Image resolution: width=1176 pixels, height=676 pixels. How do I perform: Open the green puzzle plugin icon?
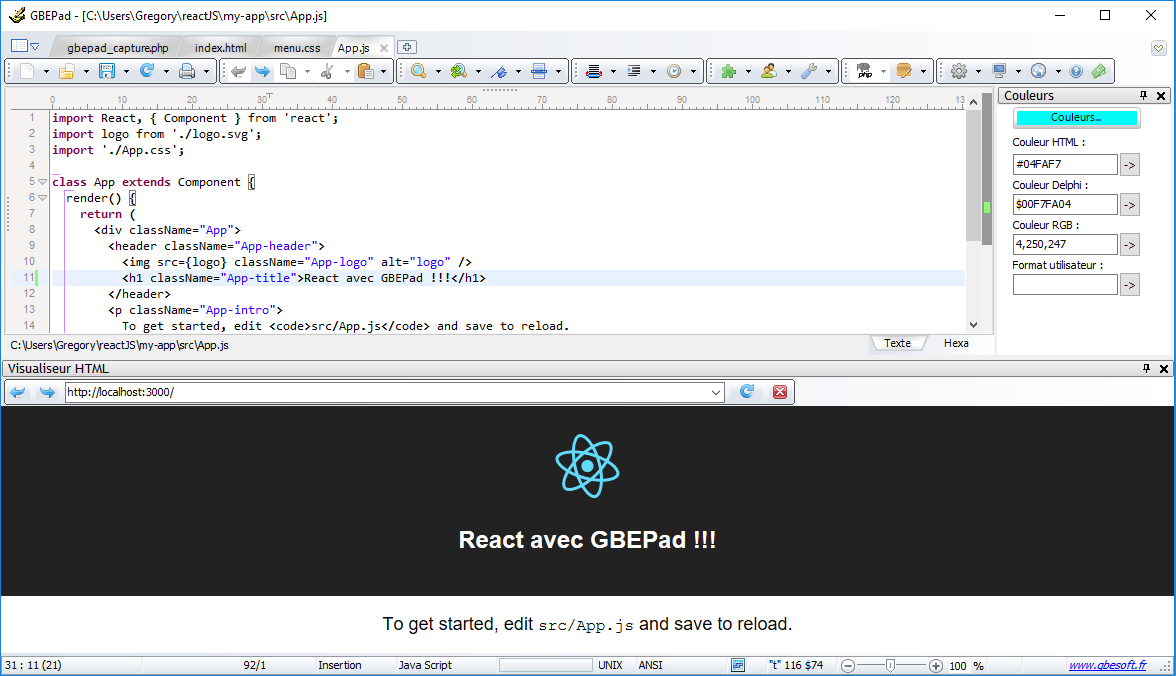coord(728,71)
